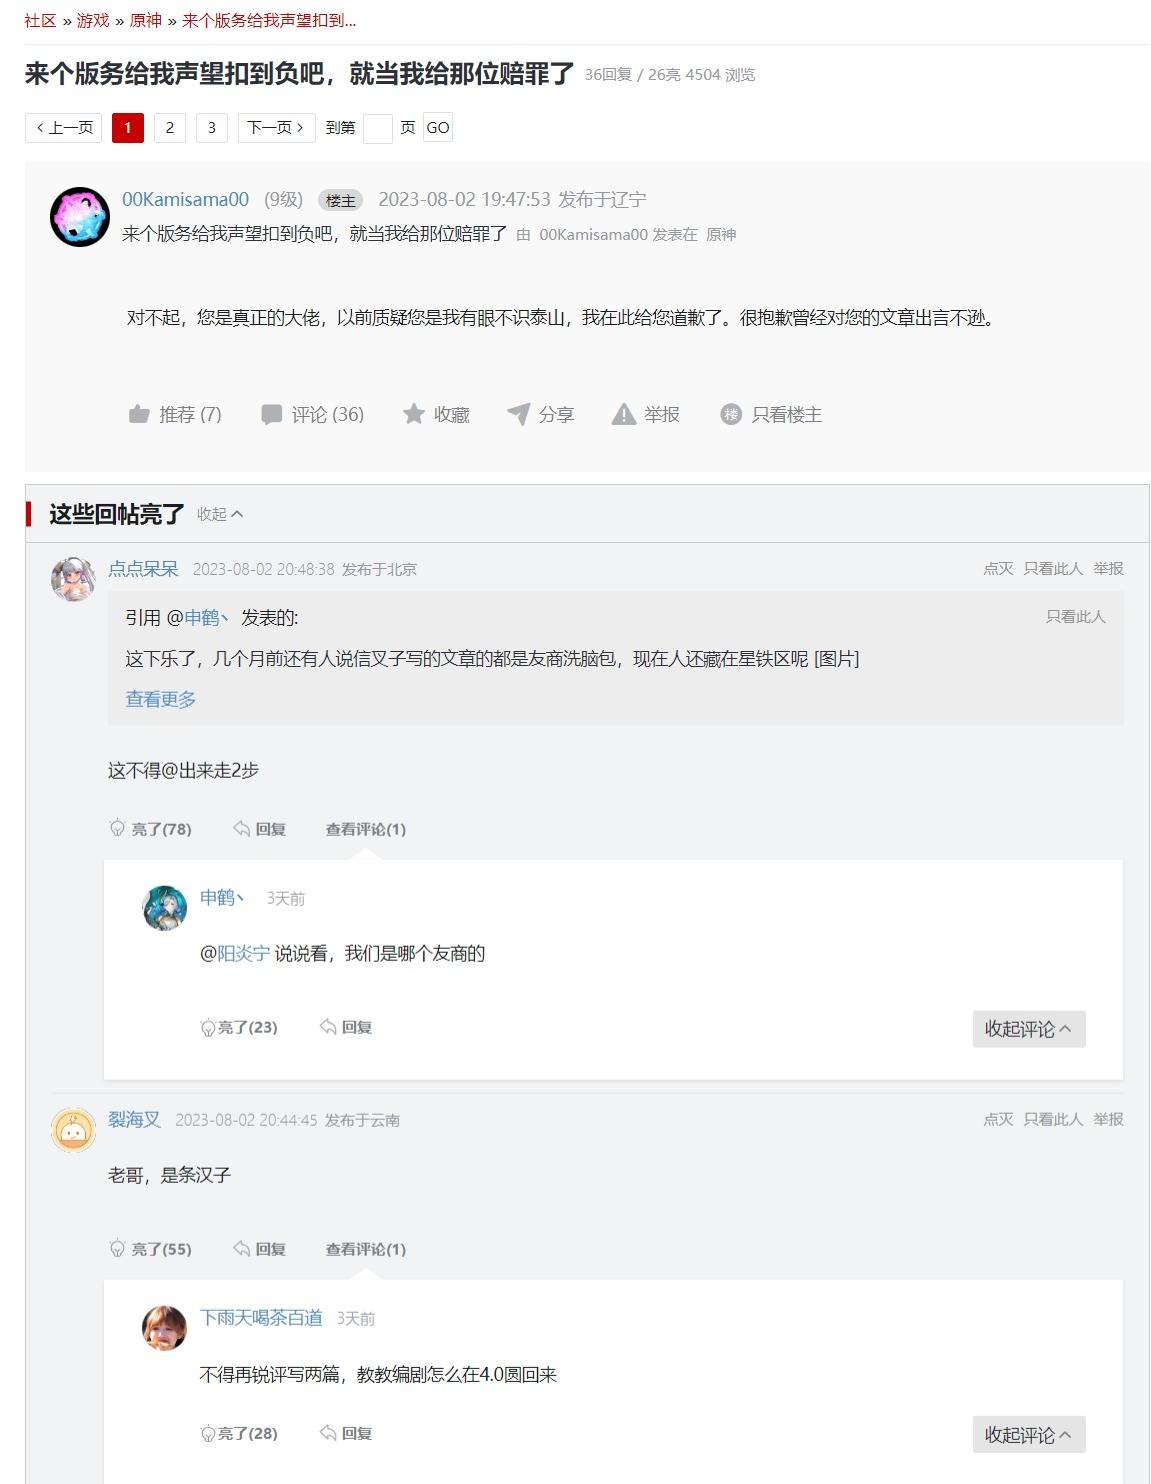Image resolution: width=1151 pixels, height=1484 pixels.
Task: Toggle 只看楼主 filter
Action: tap(771, 414)
